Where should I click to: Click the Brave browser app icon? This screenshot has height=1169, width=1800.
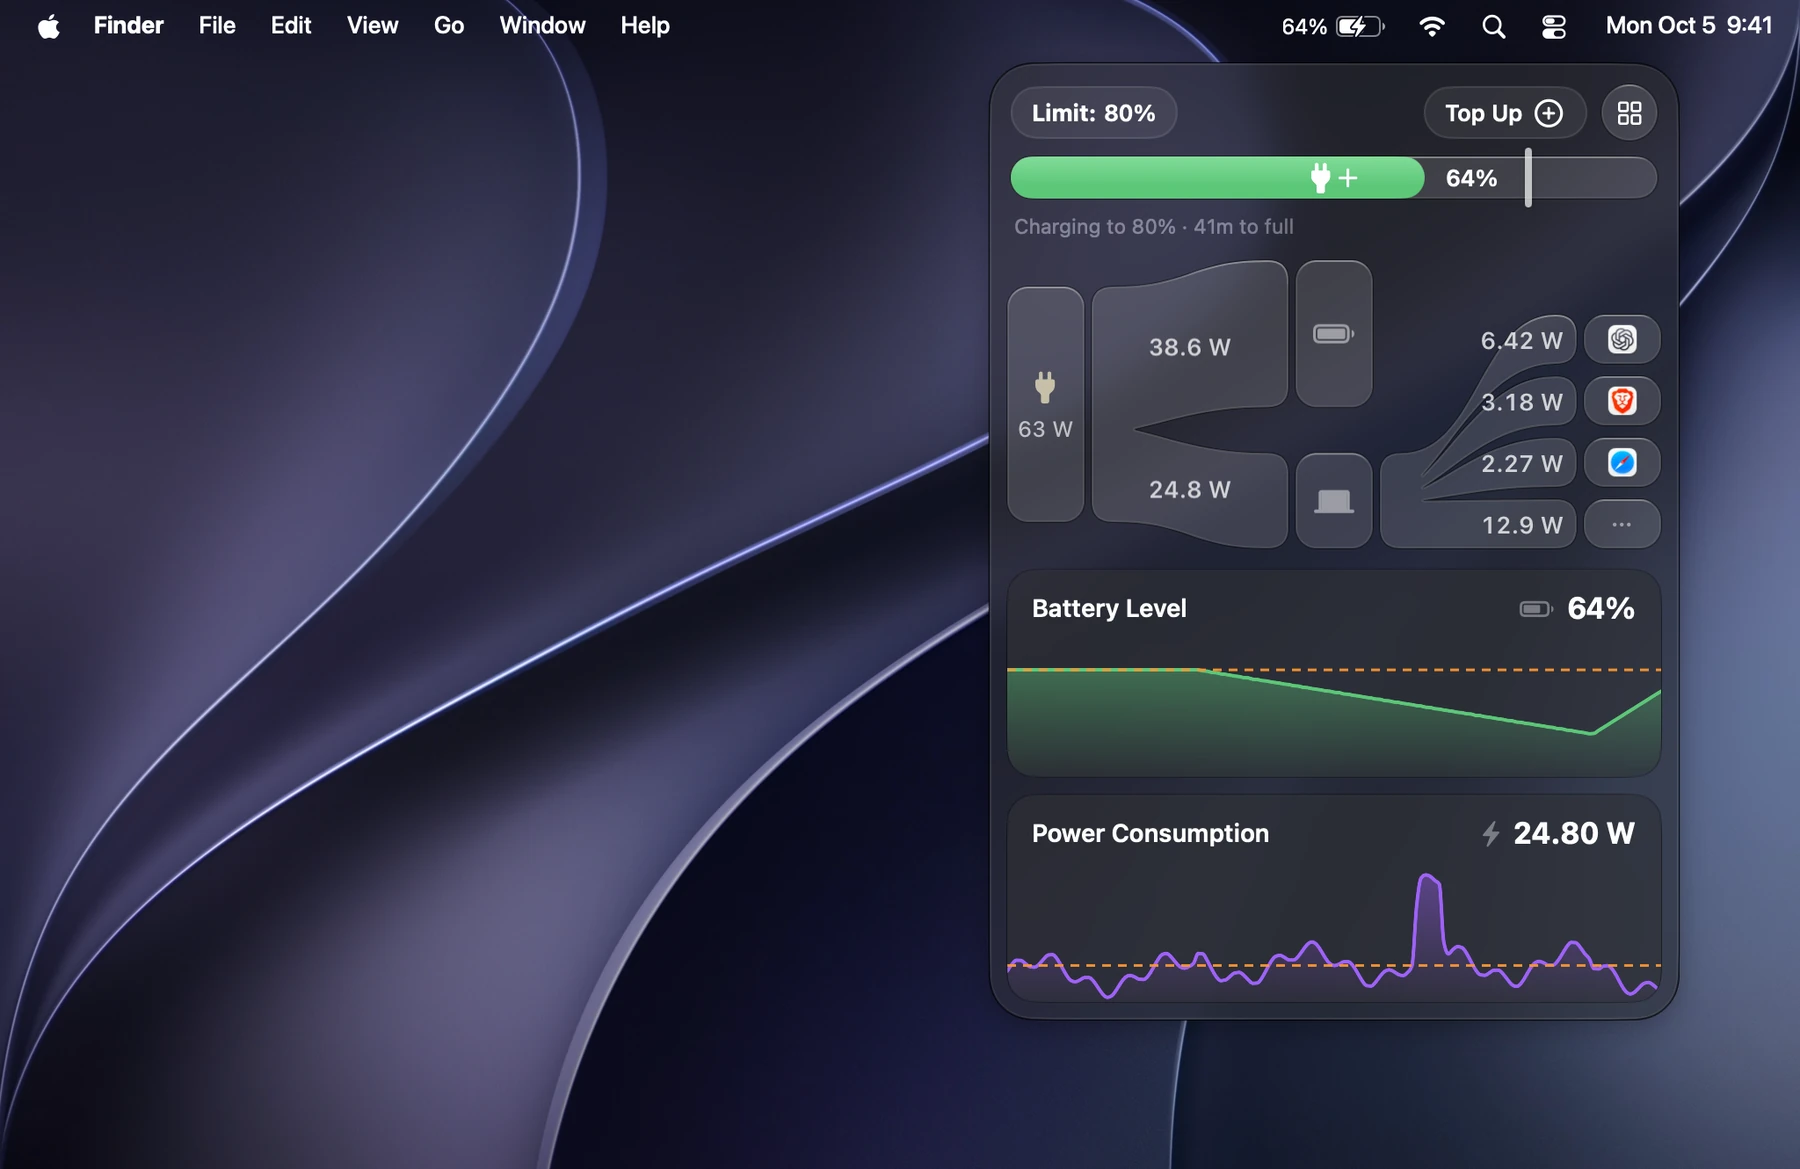(1622, 401)
